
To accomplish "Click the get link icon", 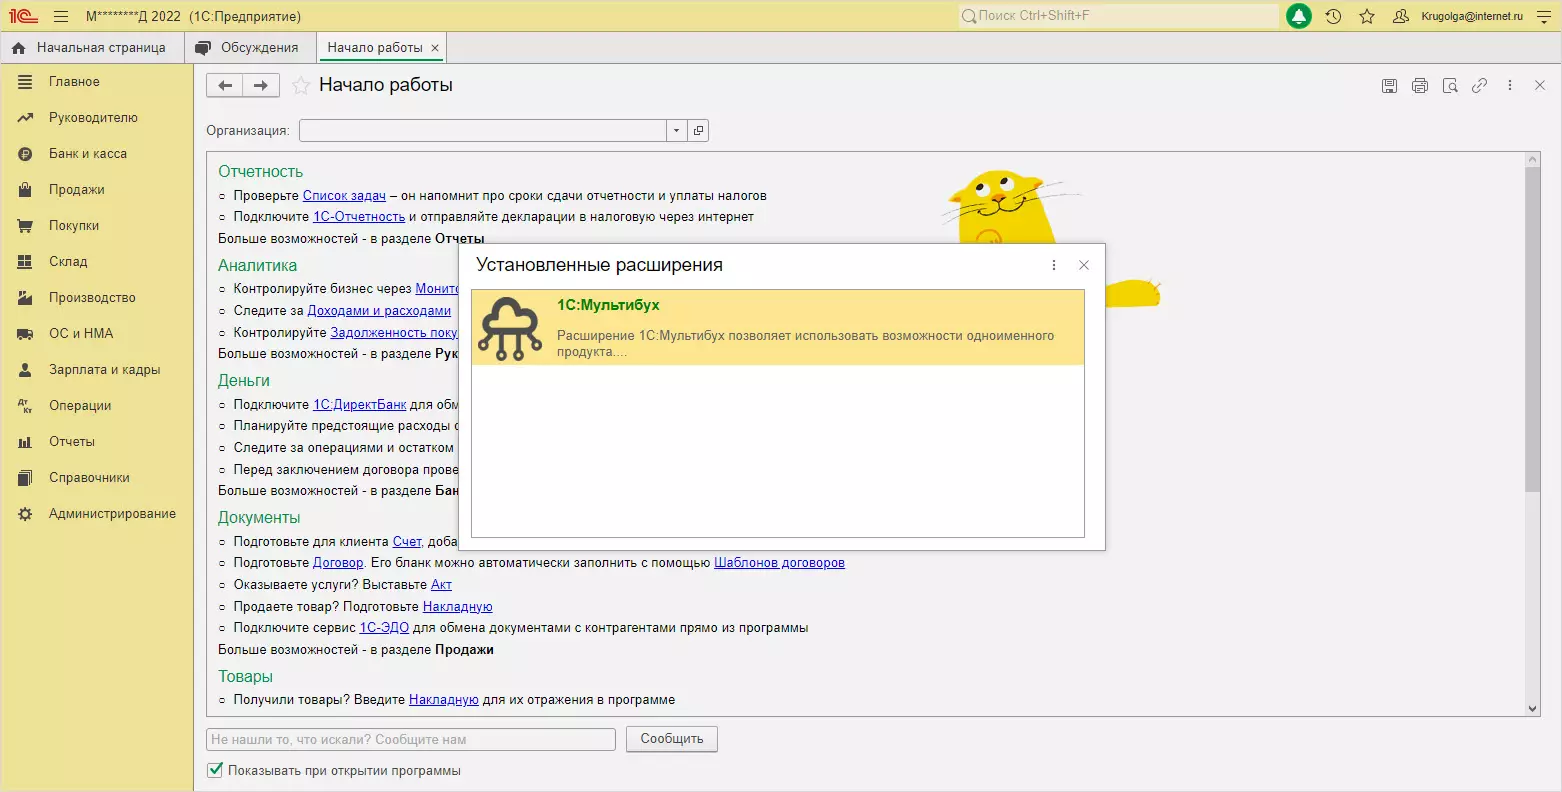I will click(1479, 86).
